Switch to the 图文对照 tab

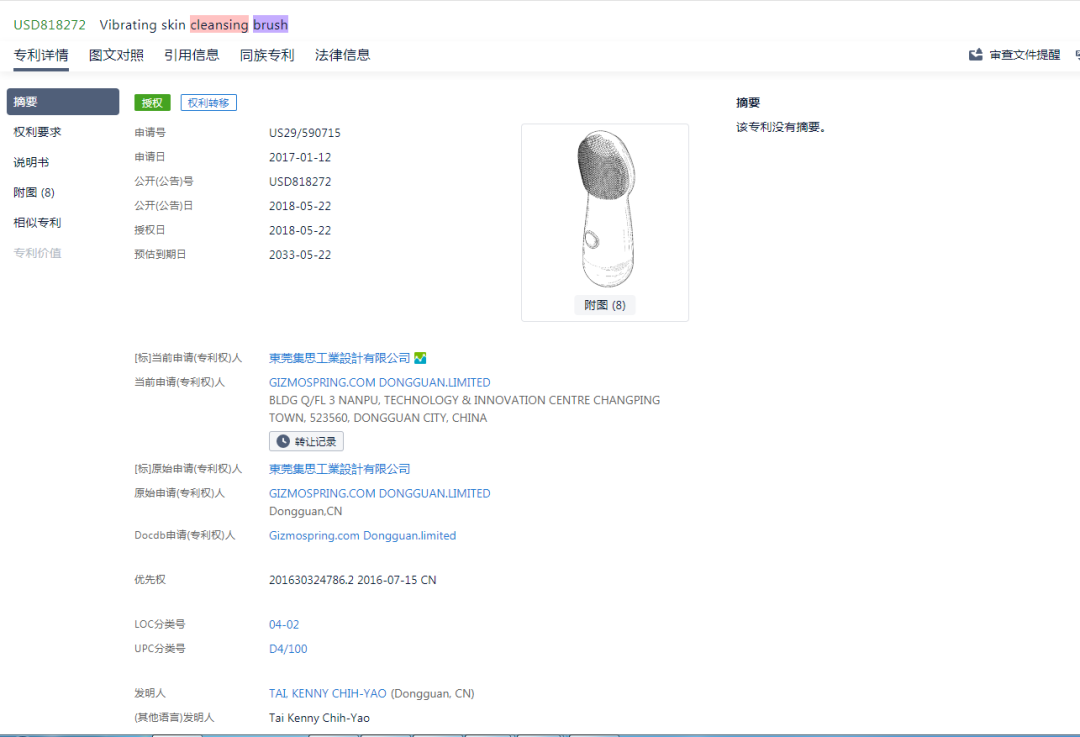tap(116, 55)
